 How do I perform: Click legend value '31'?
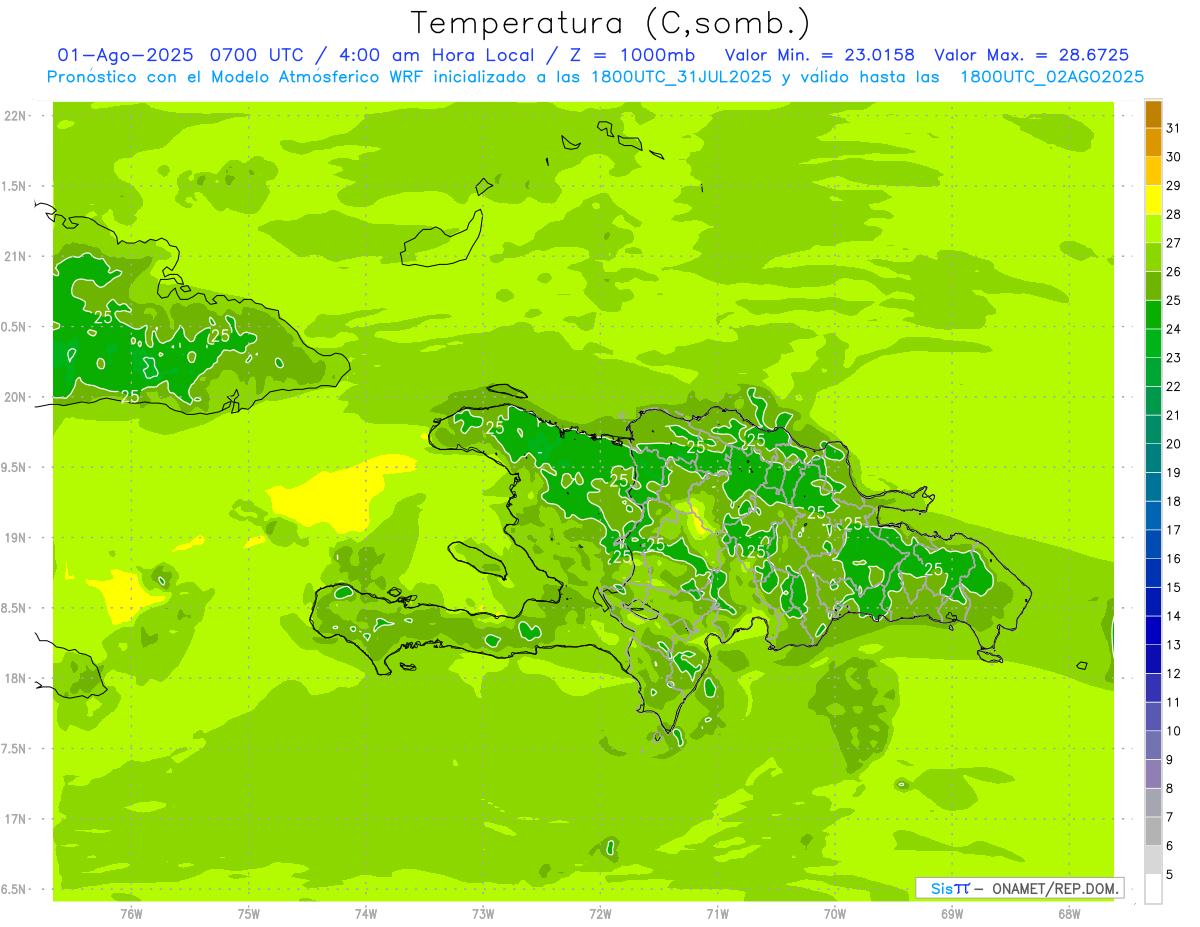tap(1174, 128)
